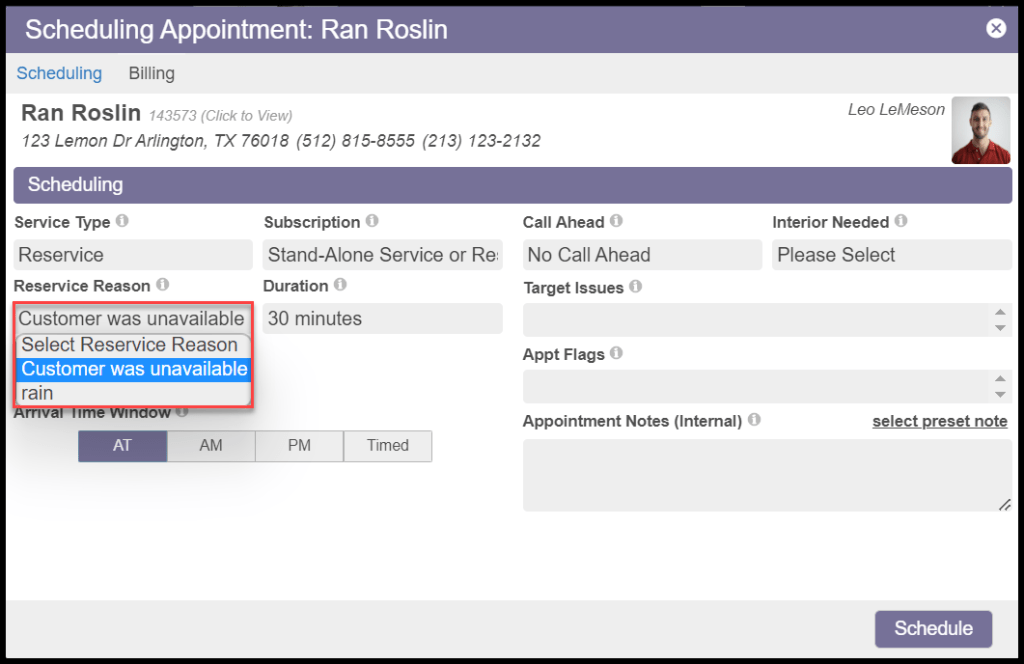Open the Interior Needed dropdown

point(891,255)
